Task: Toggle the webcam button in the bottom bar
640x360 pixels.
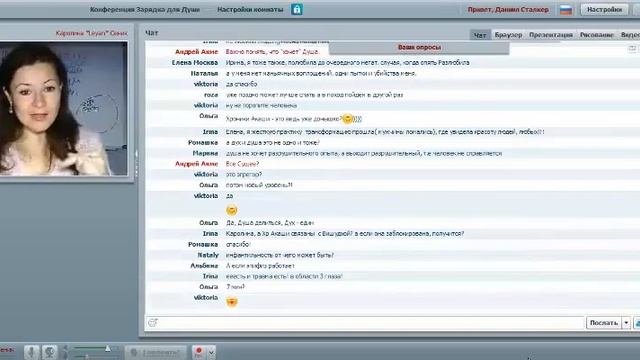Action: 50,352
